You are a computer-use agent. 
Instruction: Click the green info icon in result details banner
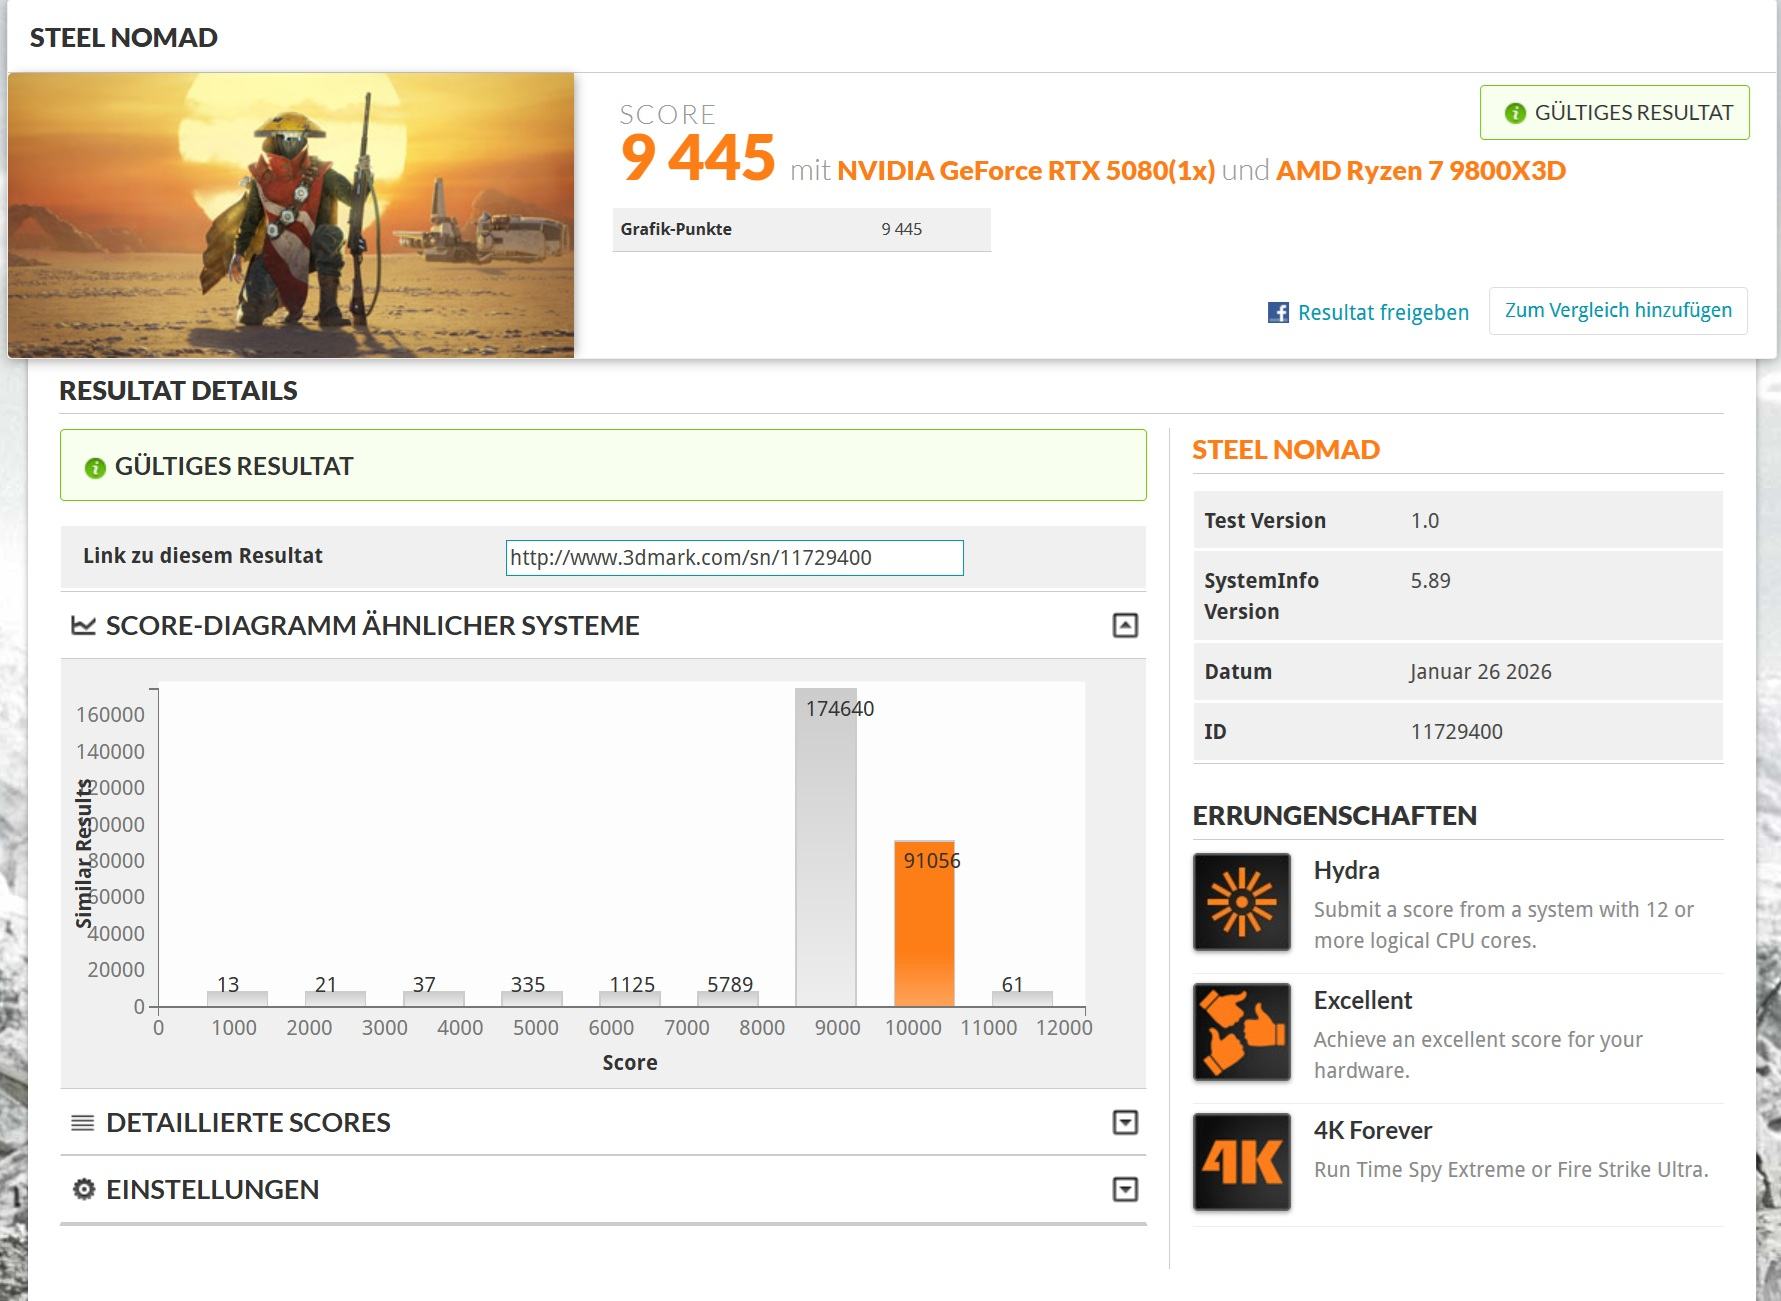coord(95,467)
